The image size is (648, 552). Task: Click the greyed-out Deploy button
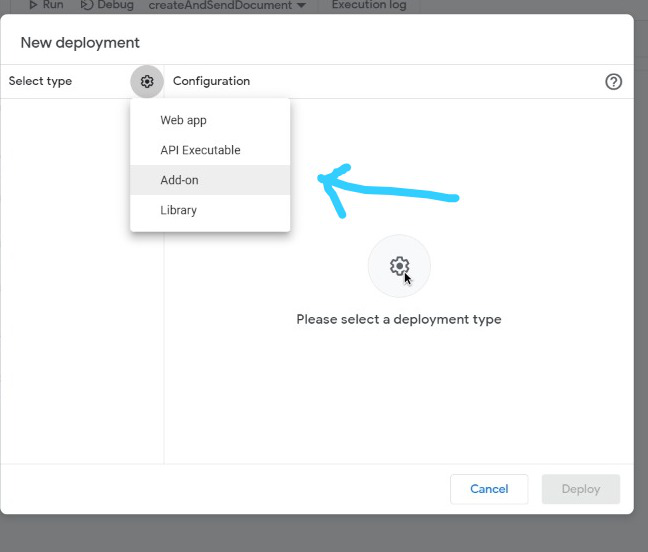click(581, 489)
